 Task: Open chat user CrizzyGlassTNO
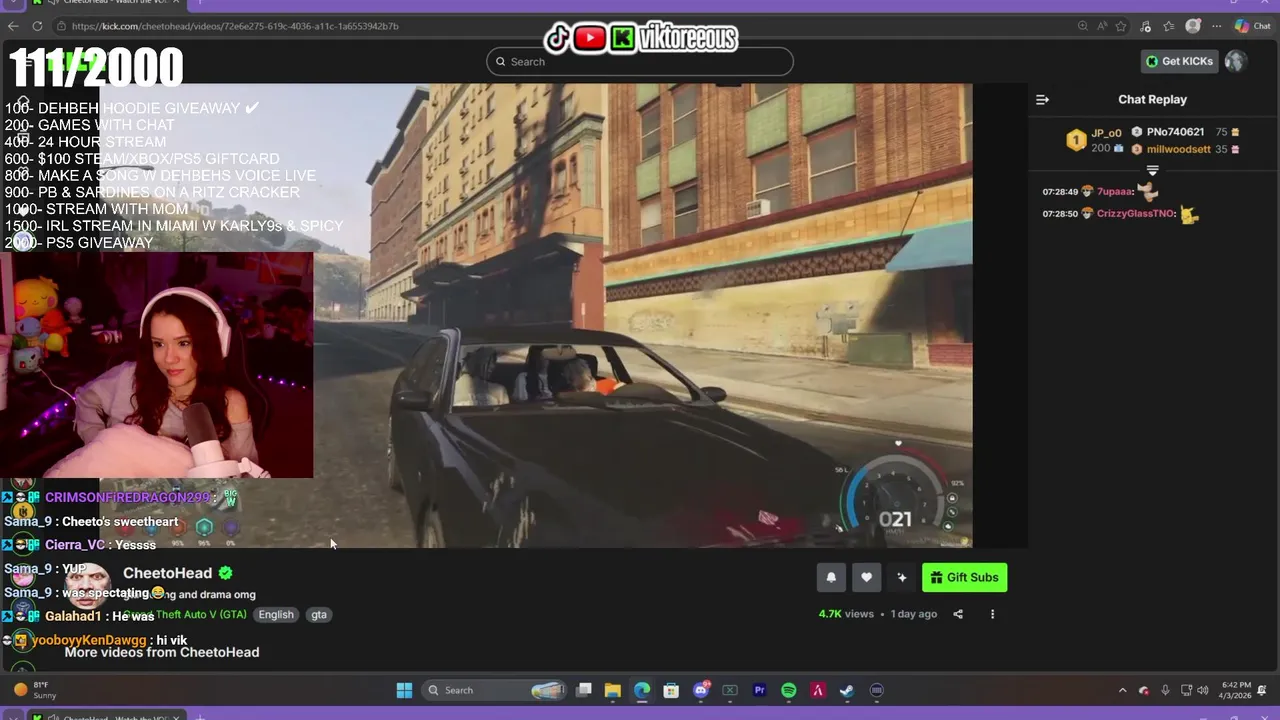point(1136,214)
